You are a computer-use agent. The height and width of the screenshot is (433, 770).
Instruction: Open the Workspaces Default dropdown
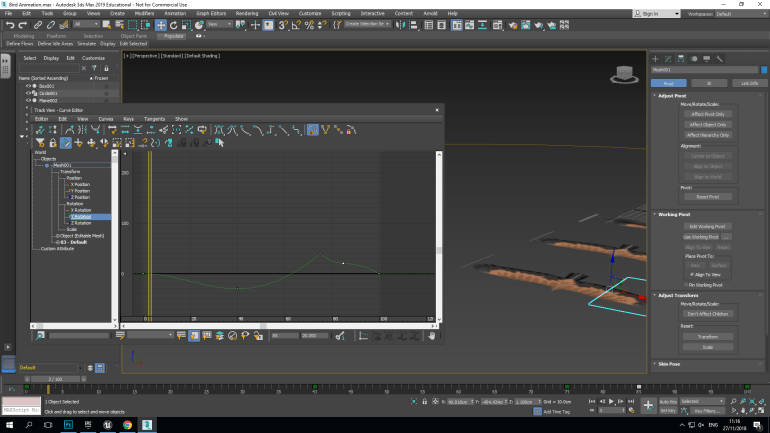click(739, 14)
